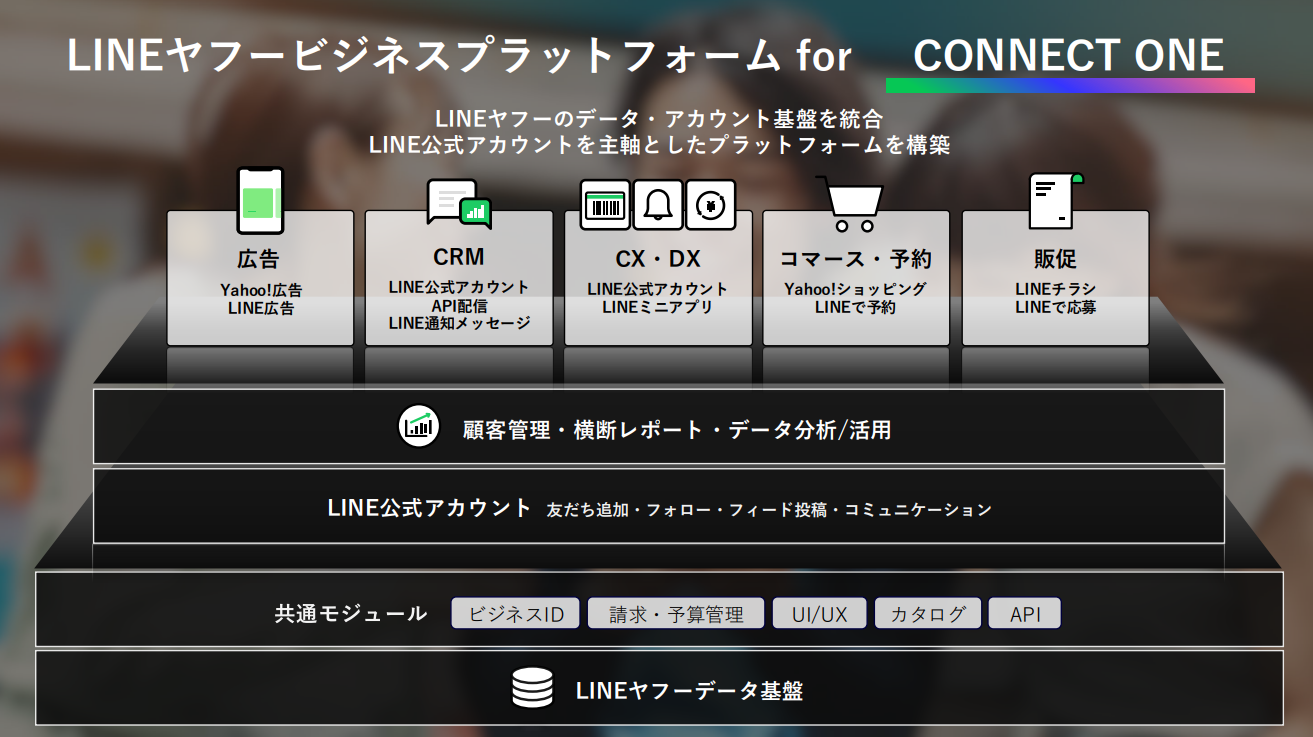The height and width of the screenshot is (737, 1313).
Task: Select the API配信 text
Action: (x=459, y=305)
